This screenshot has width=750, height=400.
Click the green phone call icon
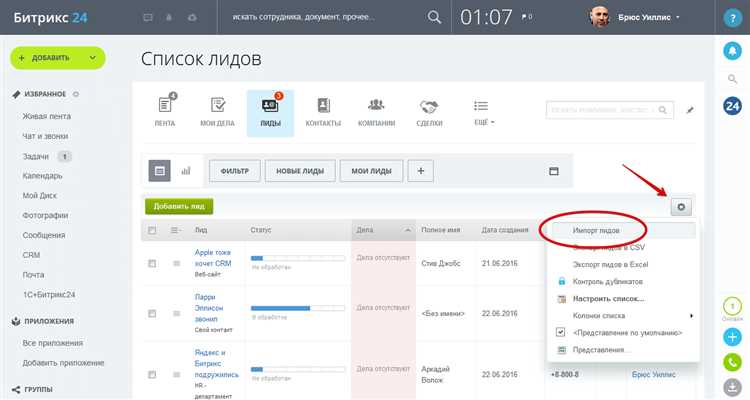(732, 362)
